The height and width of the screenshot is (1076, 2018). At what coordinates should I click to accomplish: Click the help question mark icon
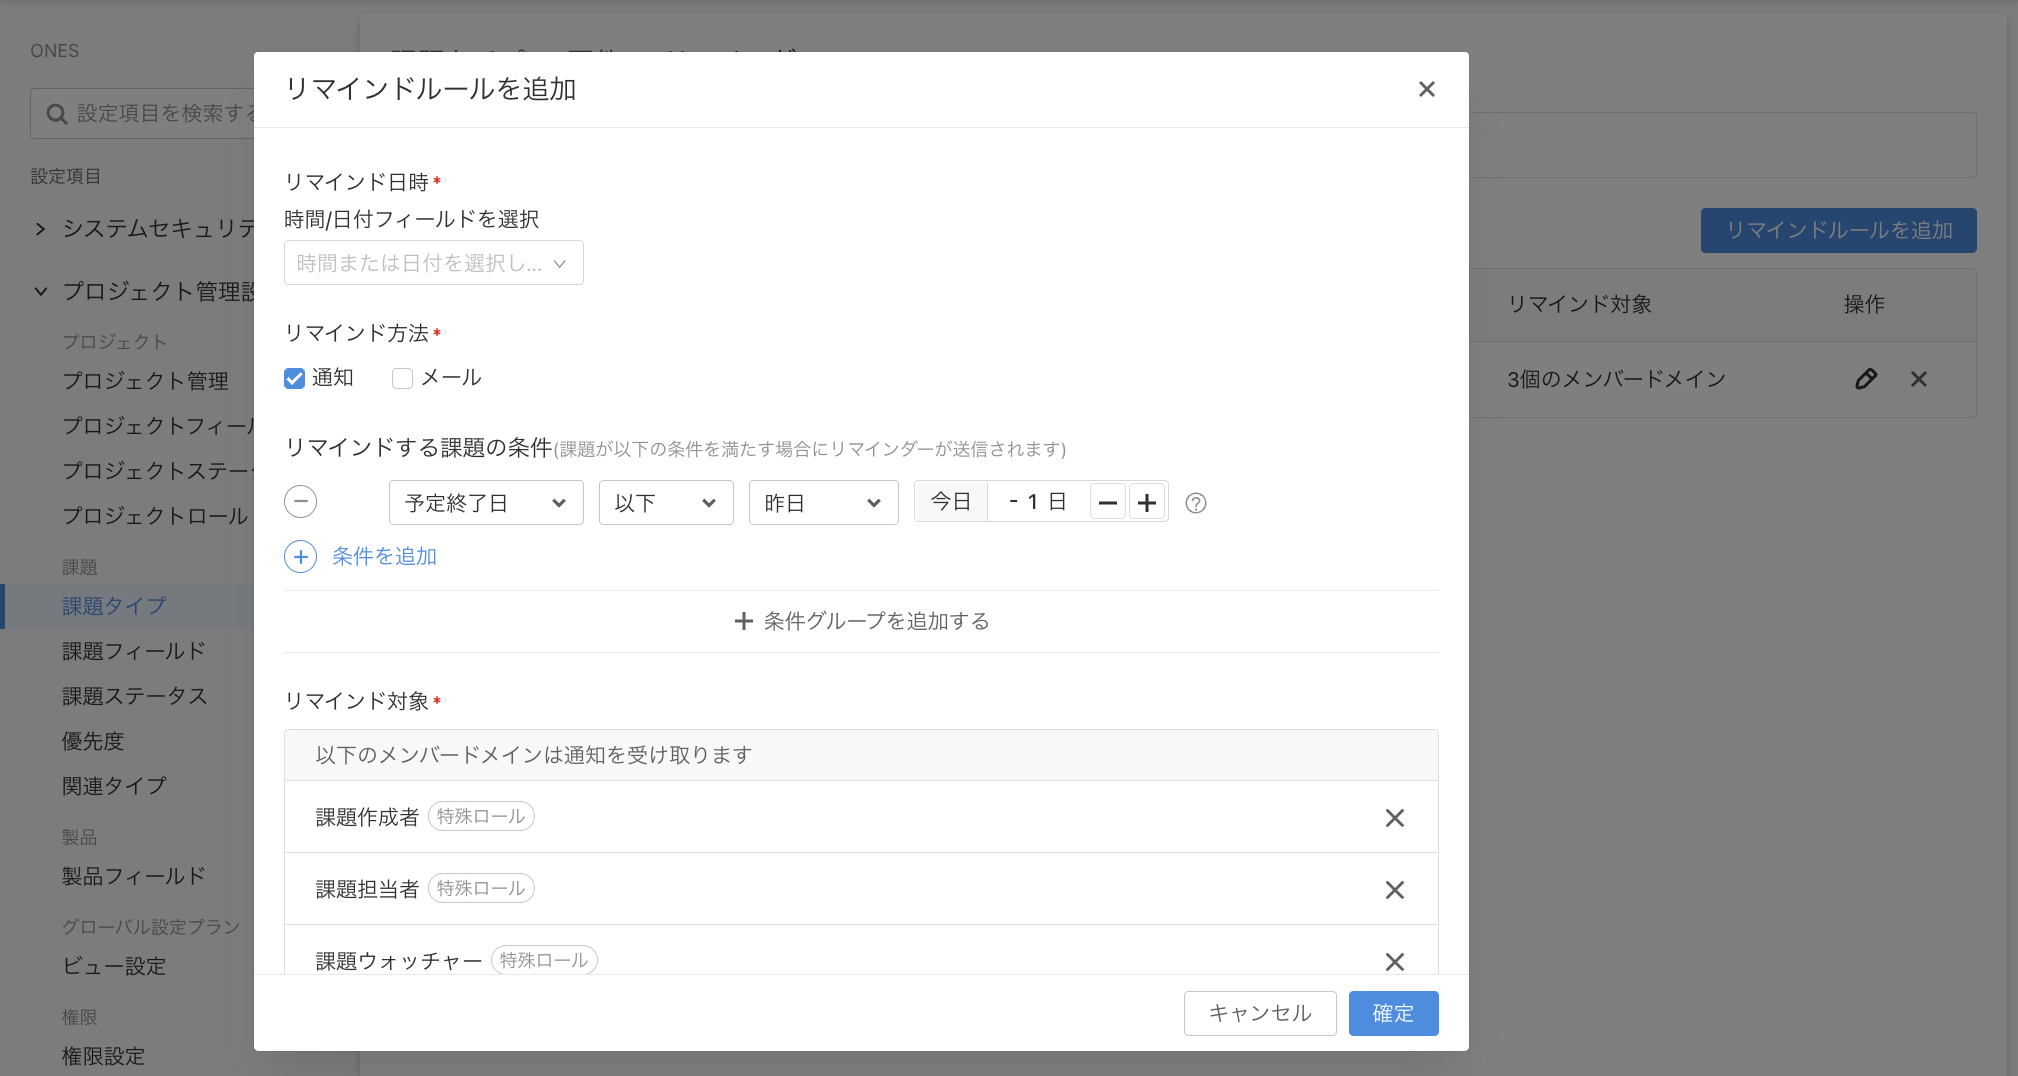point(1195,503)
